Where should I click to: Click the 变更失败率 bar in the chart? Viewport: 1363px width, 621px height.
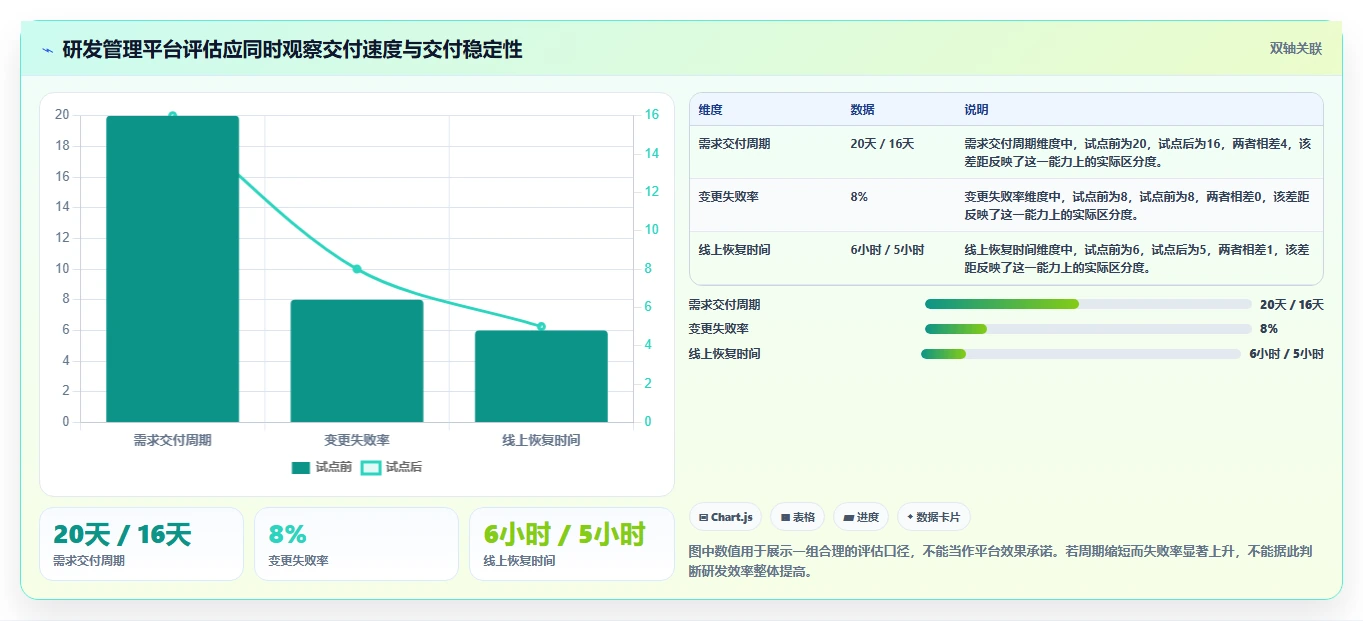click(357, 361)
